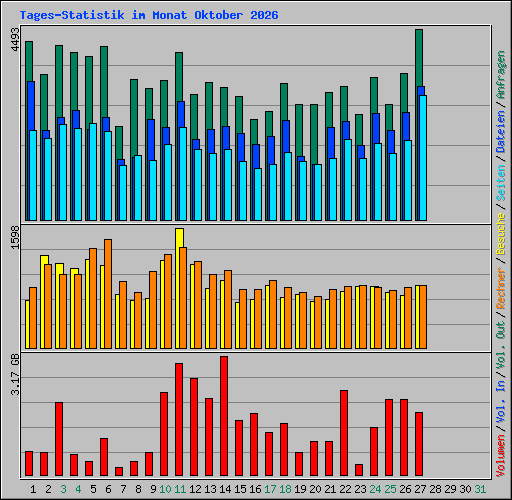Select the shortest red Volumen bar for day 7

(x=119, y=471)
